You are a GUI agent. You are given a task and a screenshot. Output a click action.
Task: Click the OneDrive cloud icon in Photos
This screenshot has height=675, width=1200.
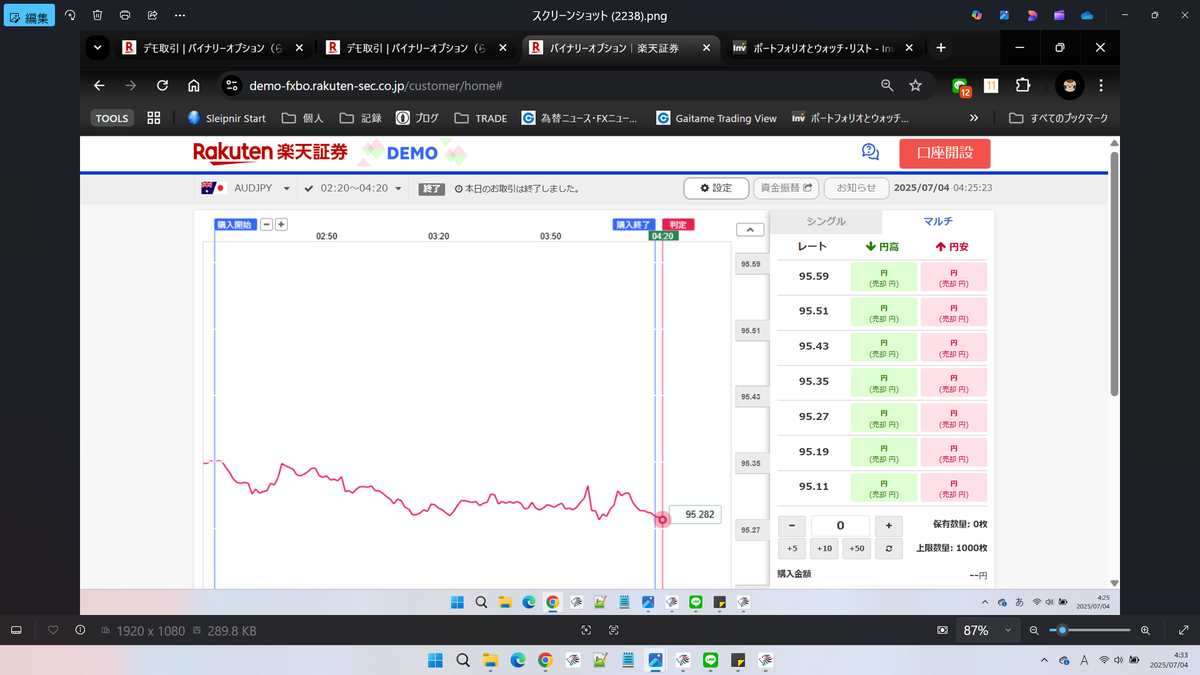click(1087, 16)
